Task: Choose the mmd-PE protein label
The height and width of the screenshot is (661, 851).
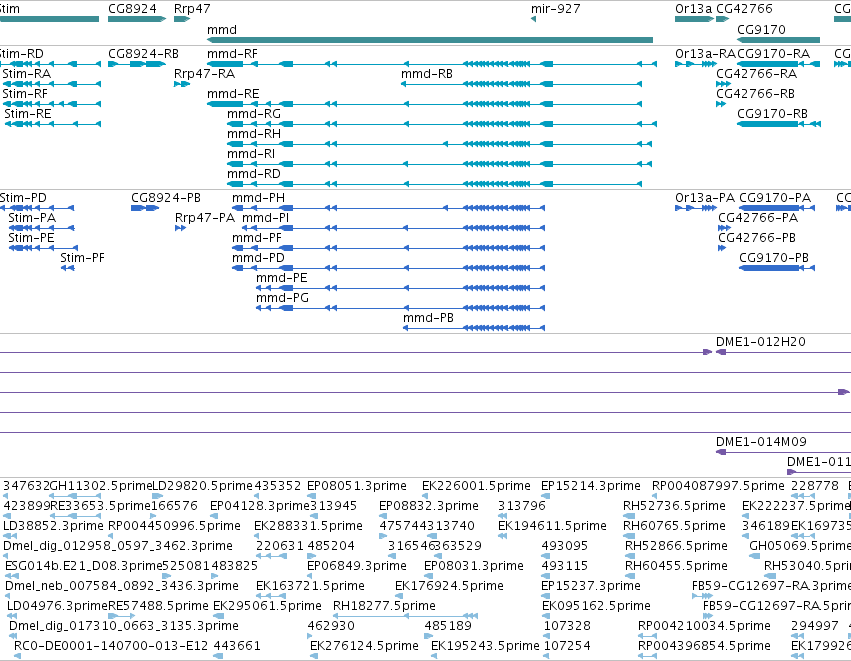Action: 282,278
